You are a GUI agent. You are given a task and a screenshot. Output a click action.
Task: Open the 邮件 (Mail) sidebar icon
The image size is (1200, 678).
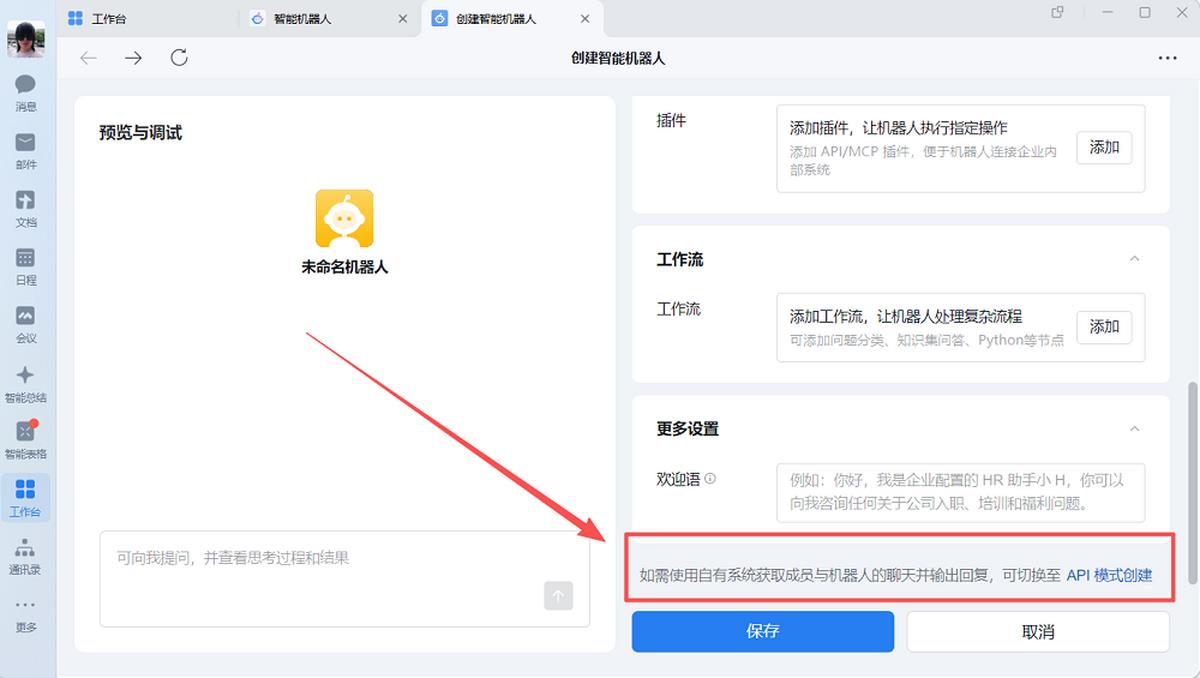tap(26, 150)
